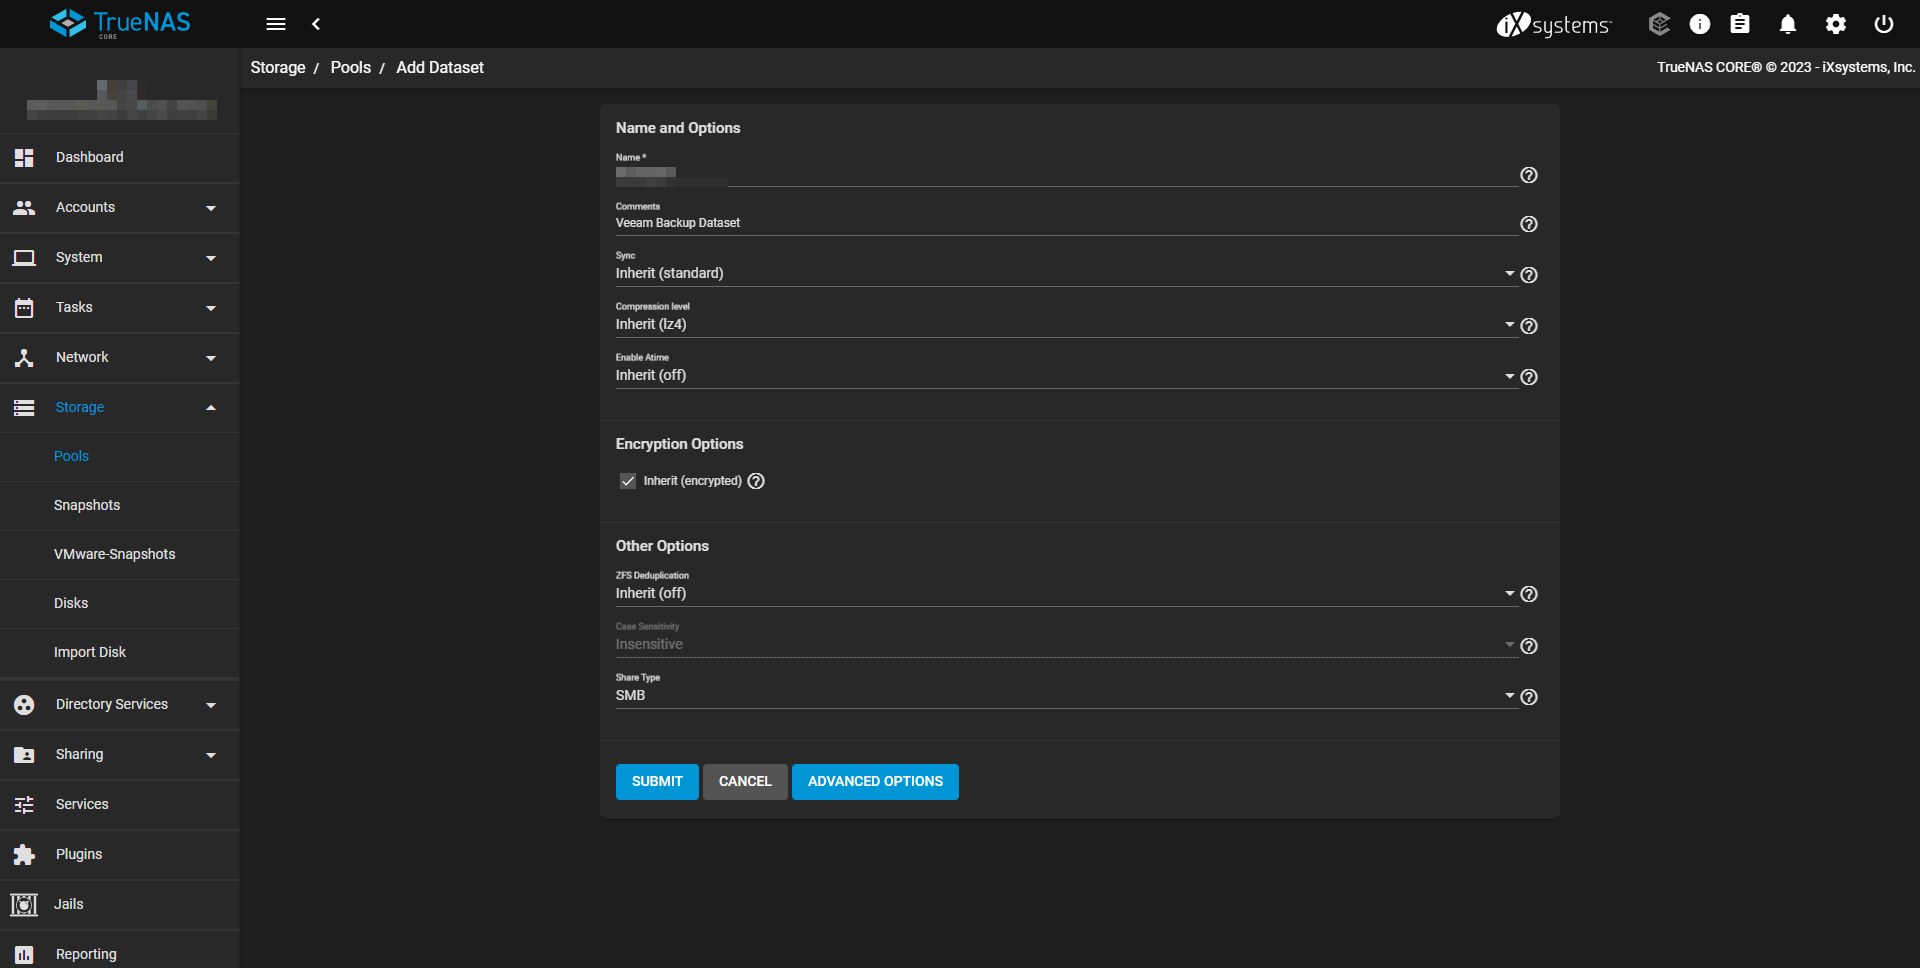Go to Dashboard in the sidebar
This screenshot has height=968, width=1920.
[90, 157]
